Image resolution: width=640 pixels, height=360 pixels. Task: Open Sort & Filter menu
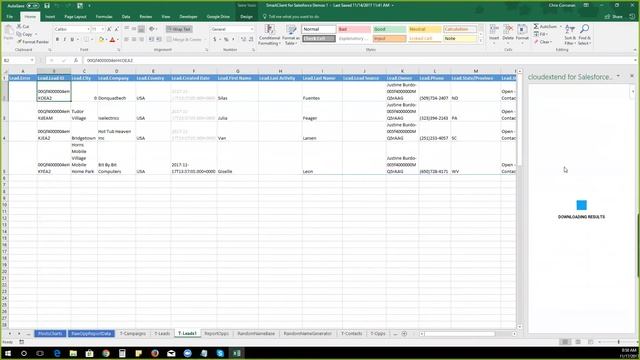pyautogui.click(x=570, y=35)
